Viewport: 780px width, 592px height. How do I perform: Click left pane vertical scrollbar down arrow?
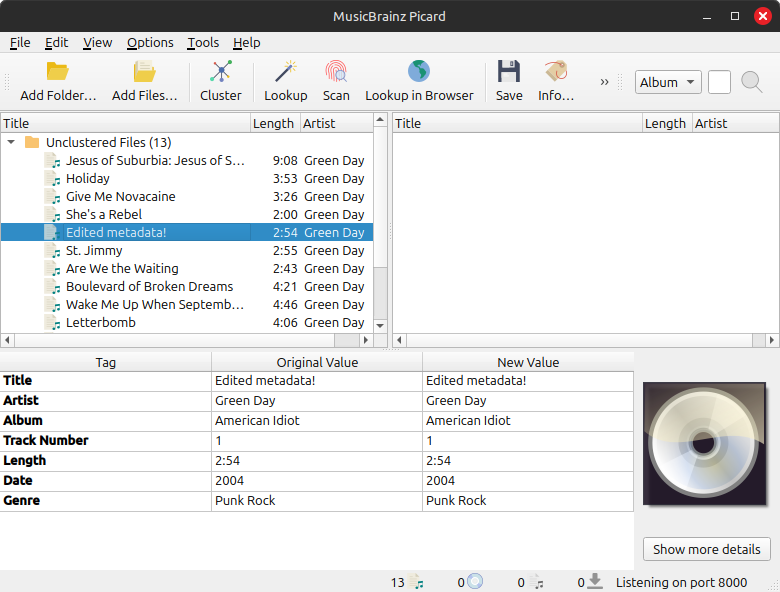[380, 326]
